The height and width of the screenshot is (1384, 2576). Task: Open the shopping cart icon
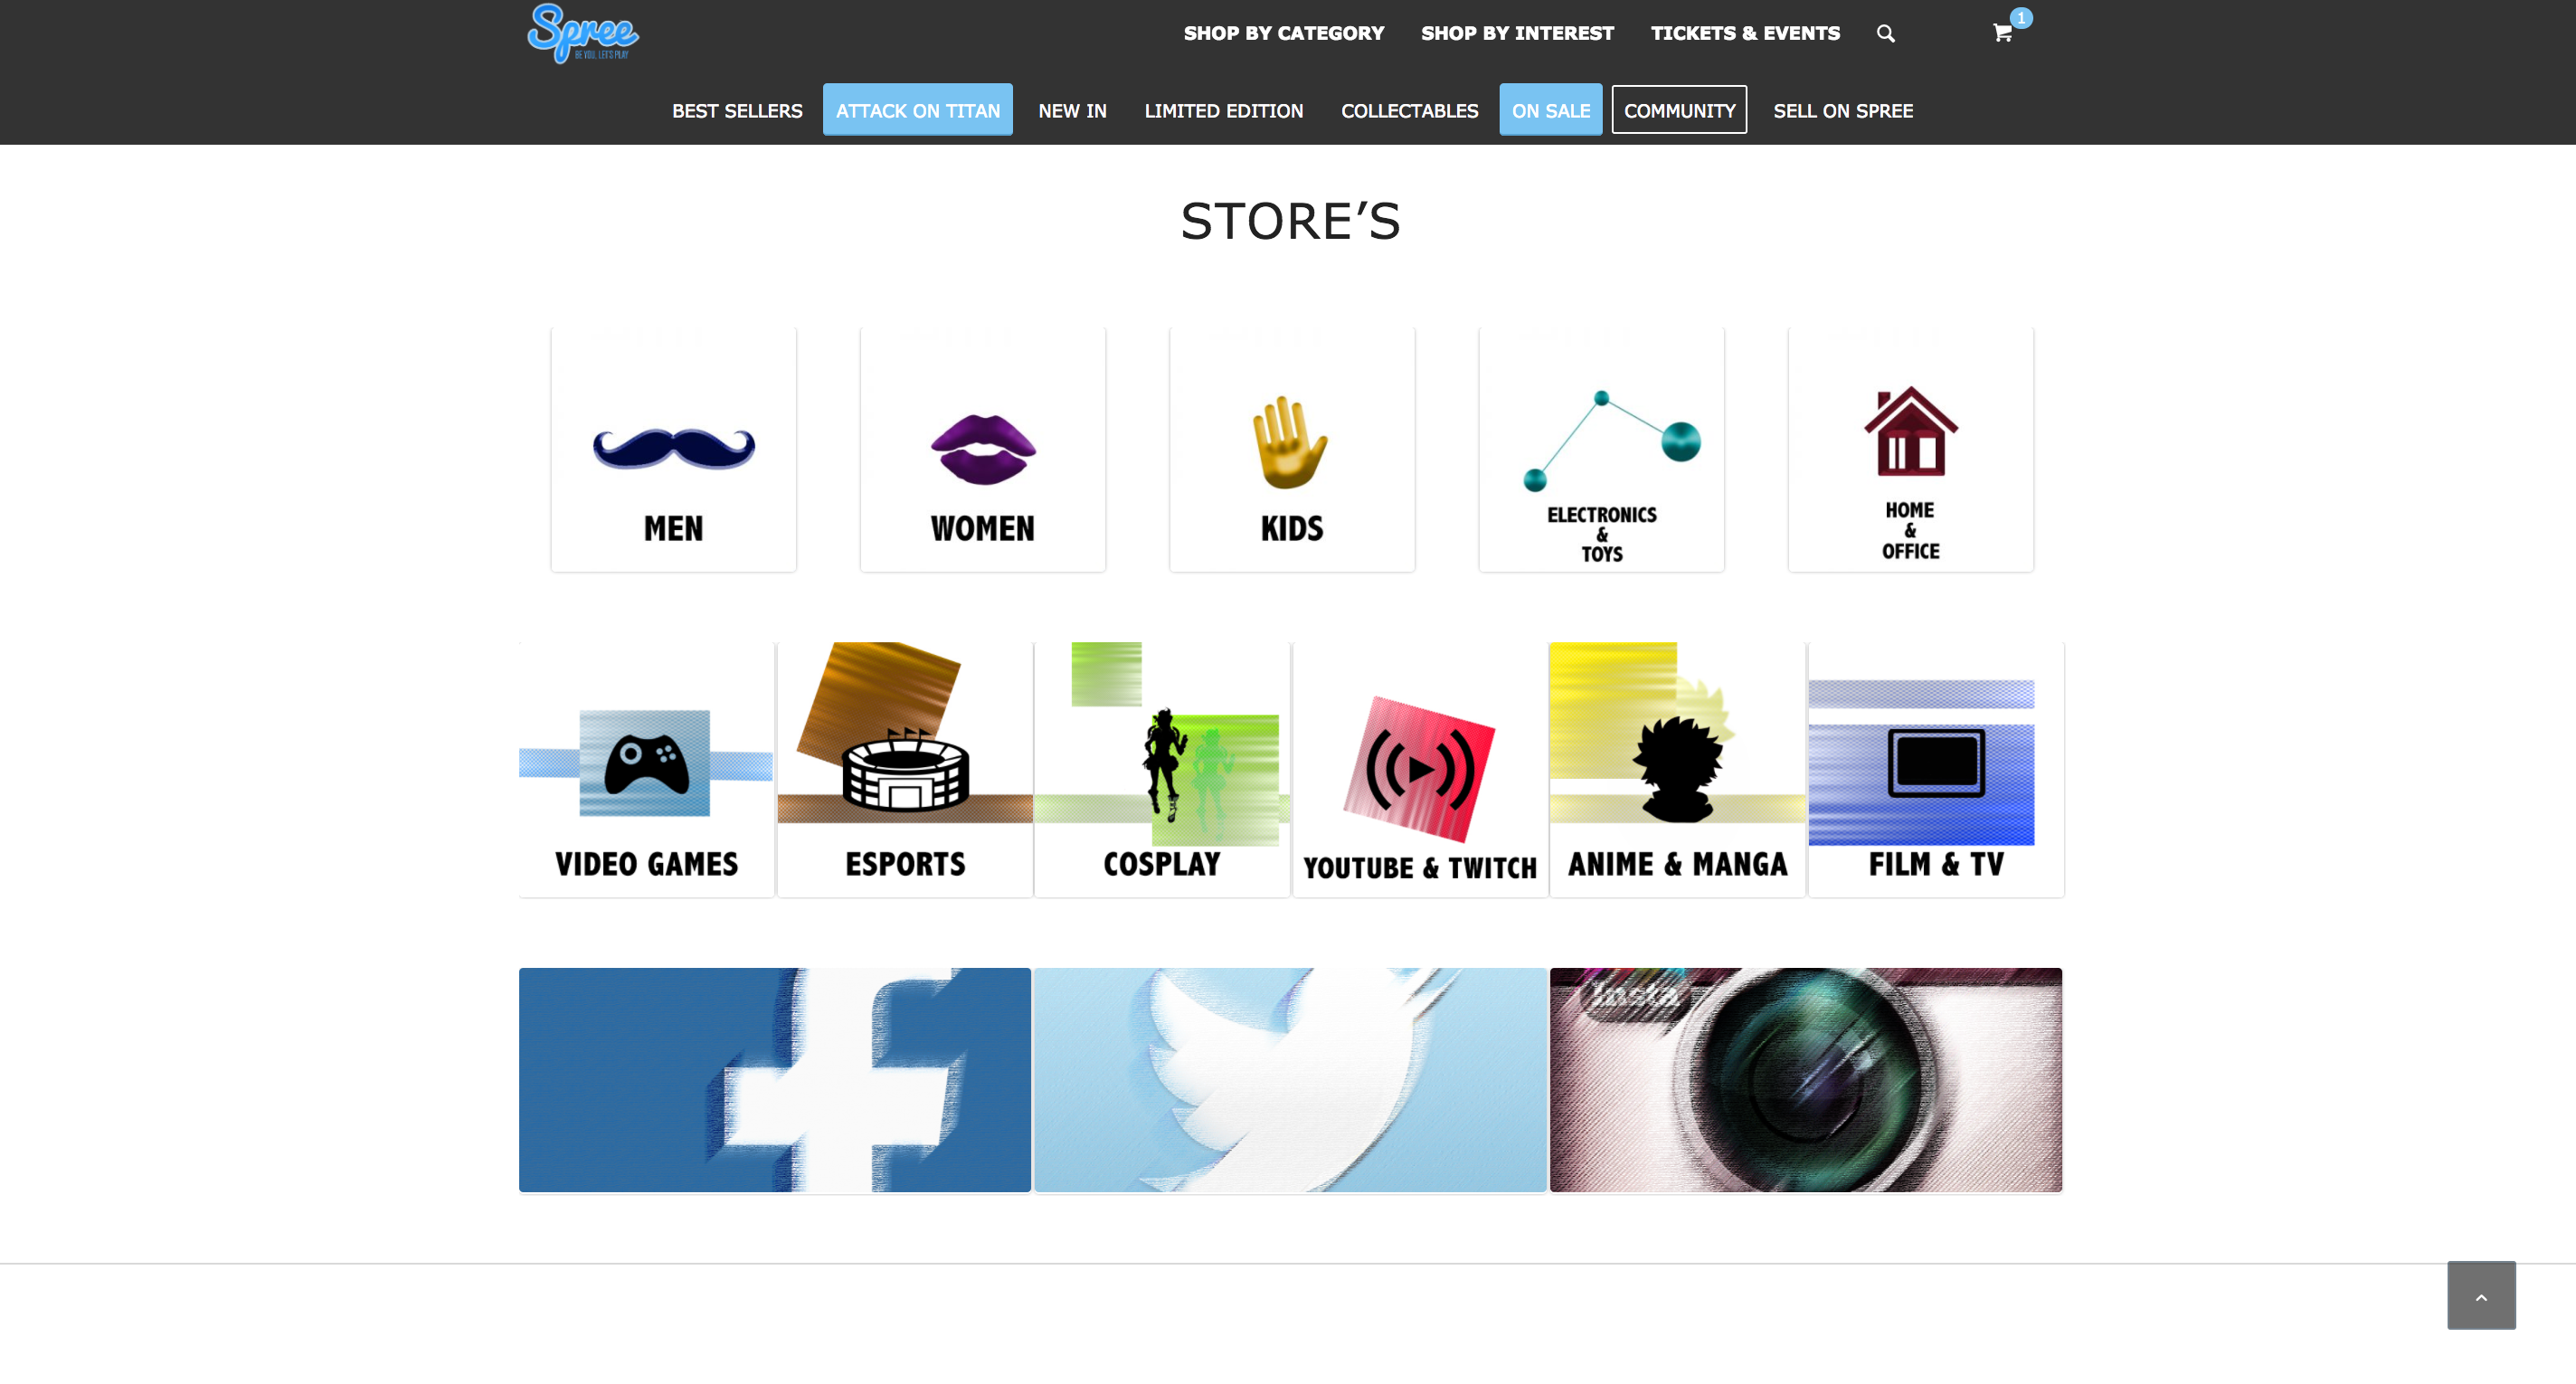[2002, 34]
